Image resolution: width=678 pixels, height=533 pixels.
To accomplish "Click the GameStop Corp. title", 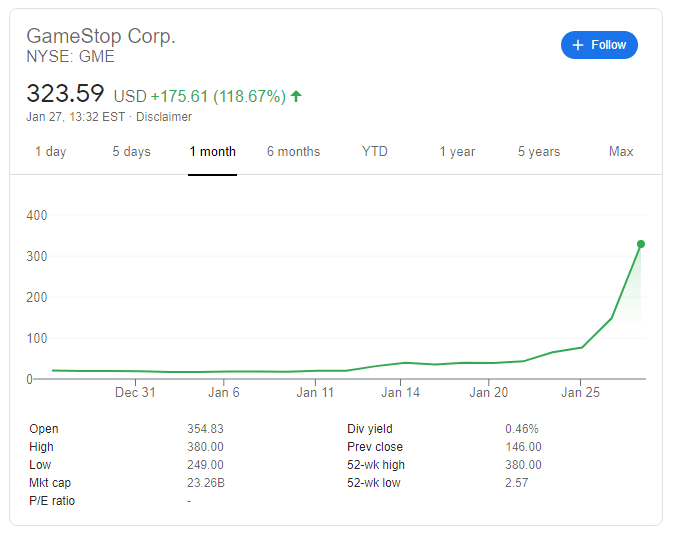I will click(x=101, y=36).
